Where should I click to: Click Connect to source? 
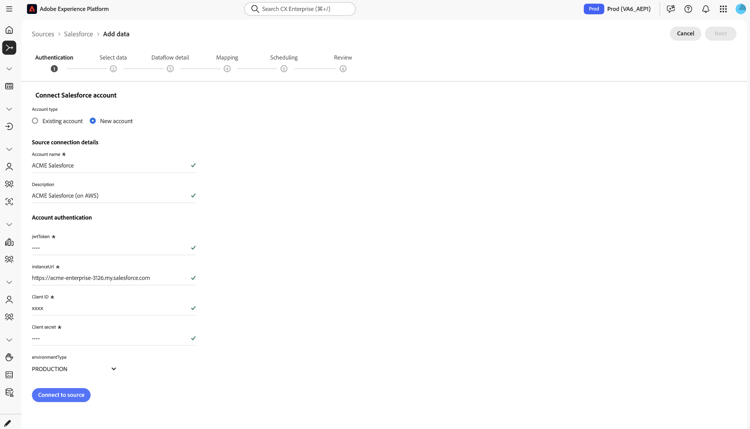click(61, 395)
